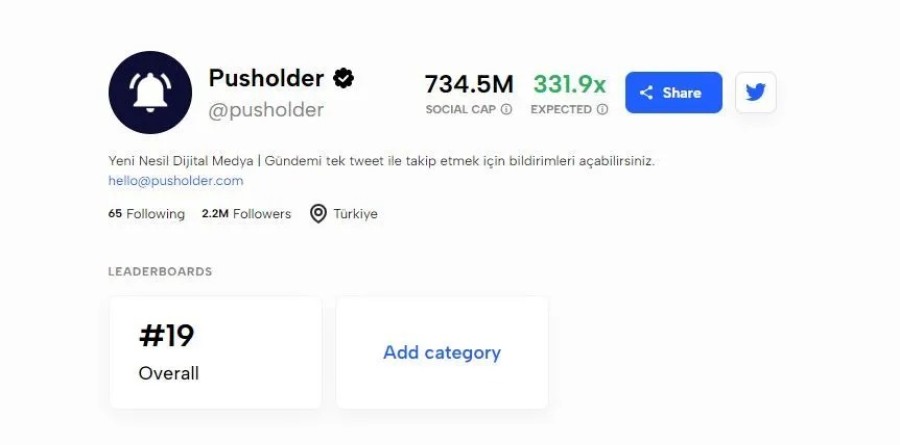Open the Social Cap info icon
900x445 pixels.
click(507, 109)
